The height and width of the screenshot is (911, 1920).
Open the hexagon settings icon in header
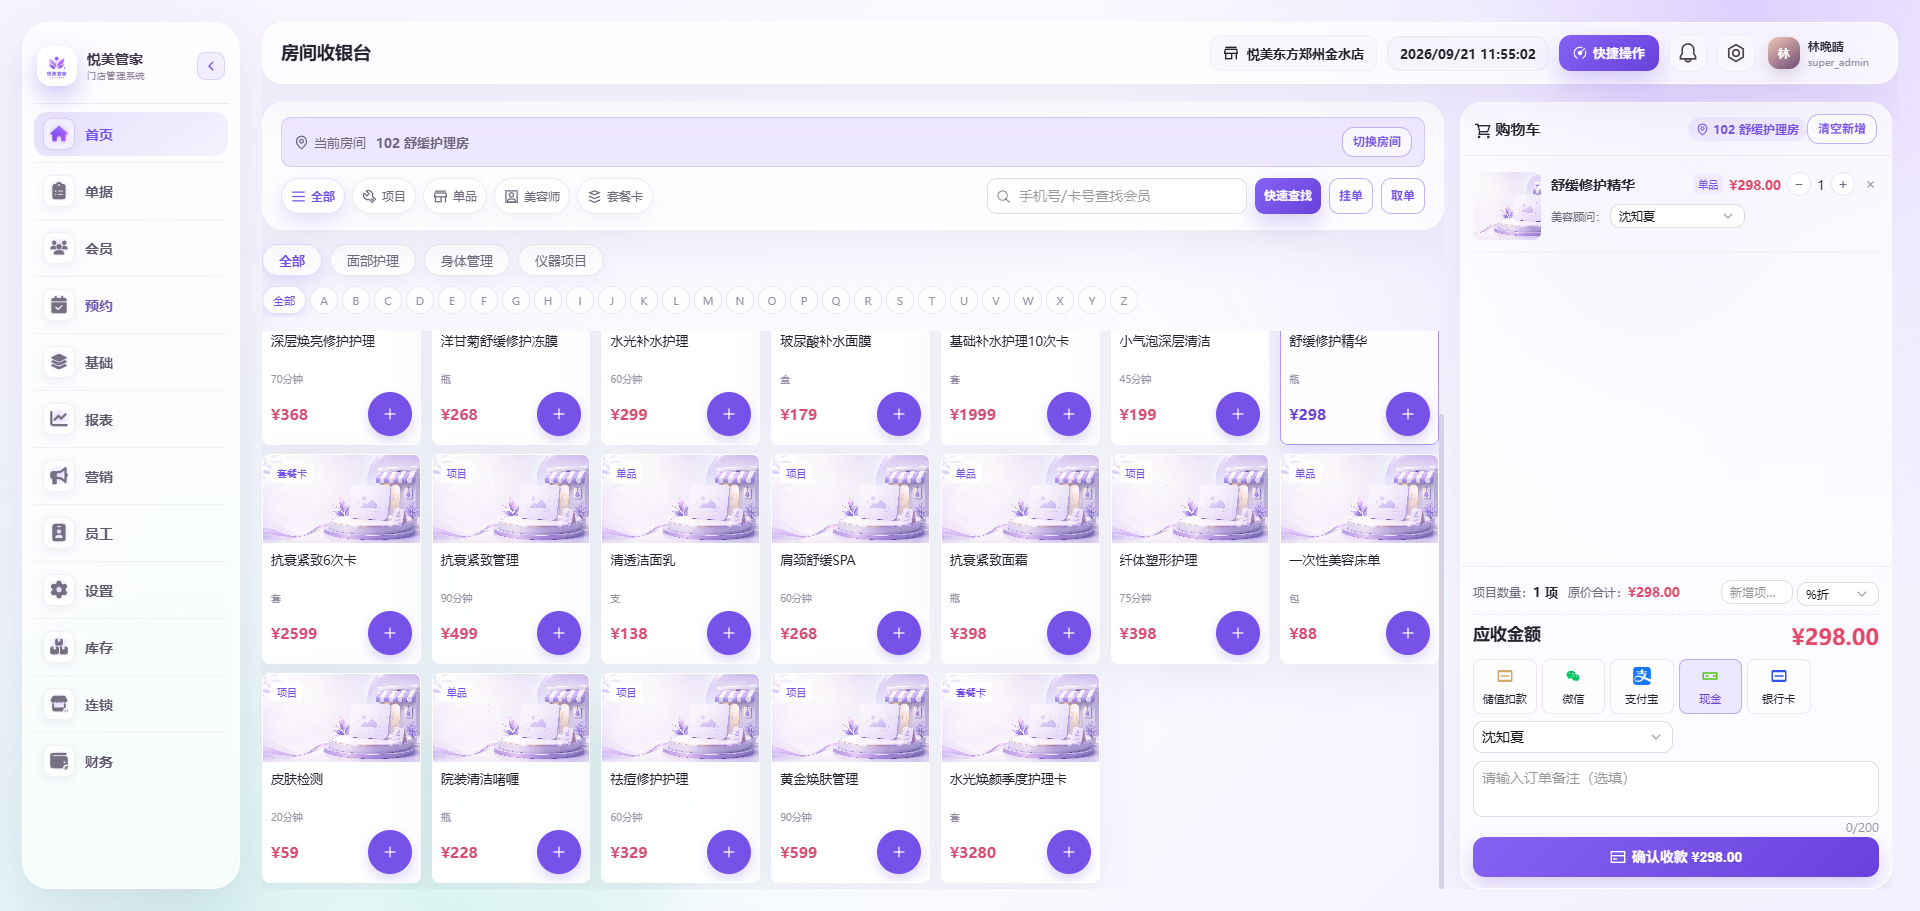[x=1736, y=53]
